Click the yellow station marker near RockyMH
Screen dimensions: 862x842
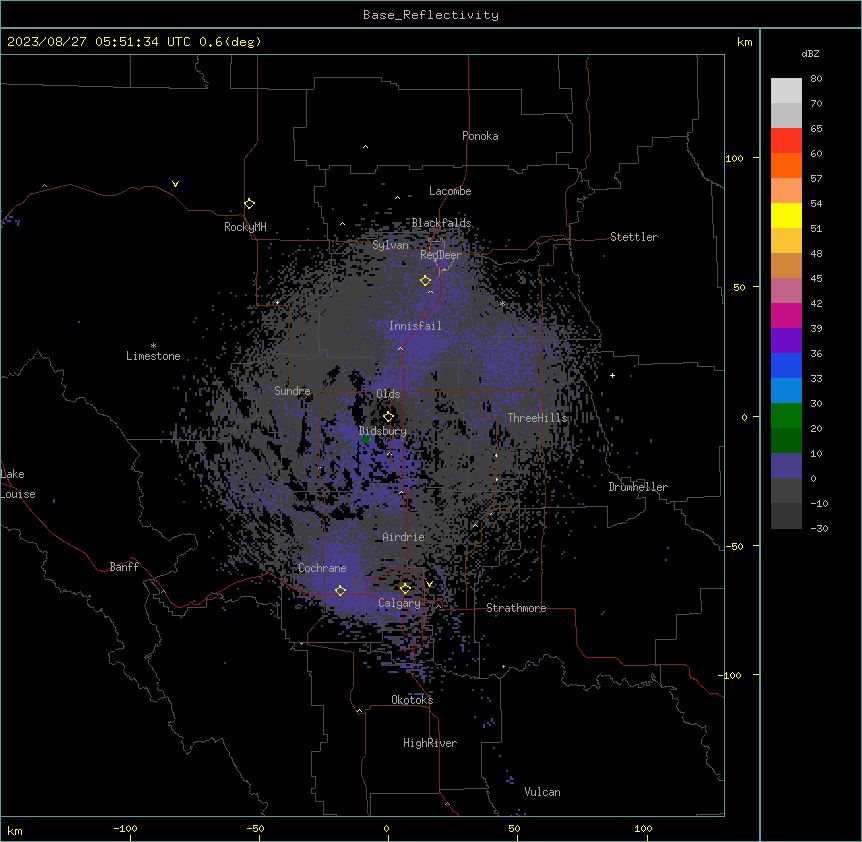pyautogui.click(x=250, y=204)
